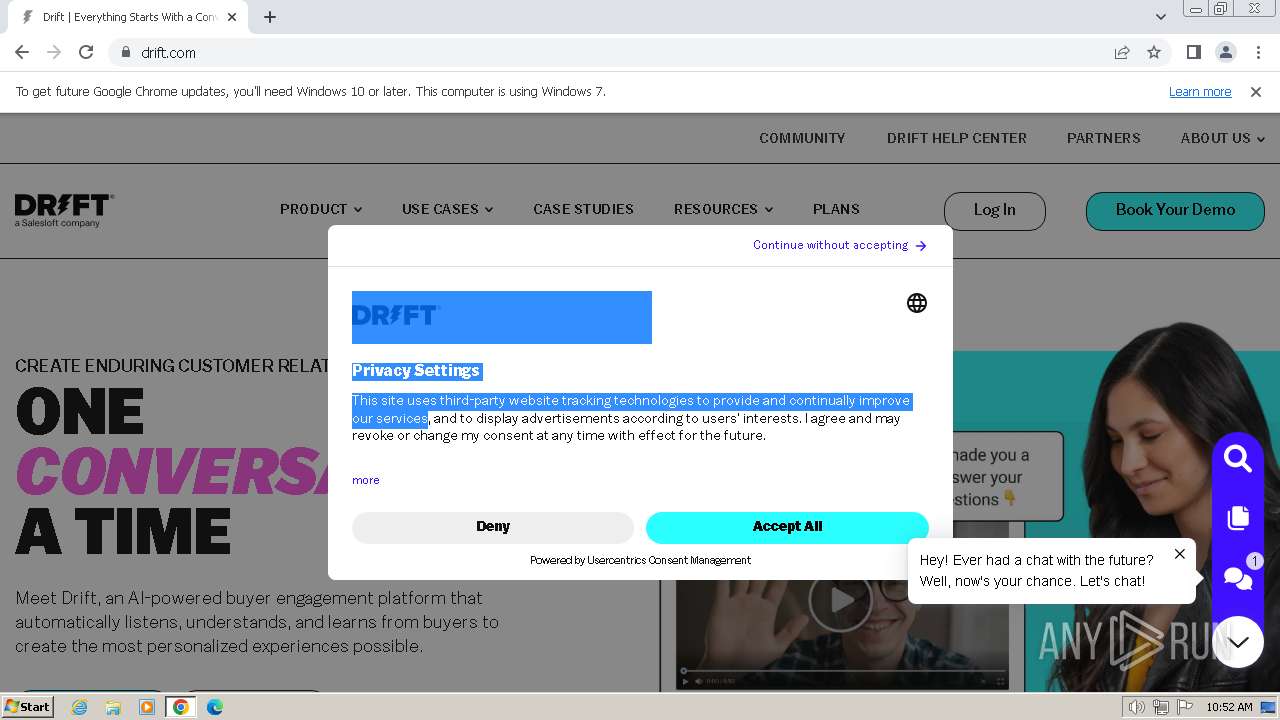Click the Book Your Demo button
The width and height of the screenshot is (1280, 720).
(1175, 210)
